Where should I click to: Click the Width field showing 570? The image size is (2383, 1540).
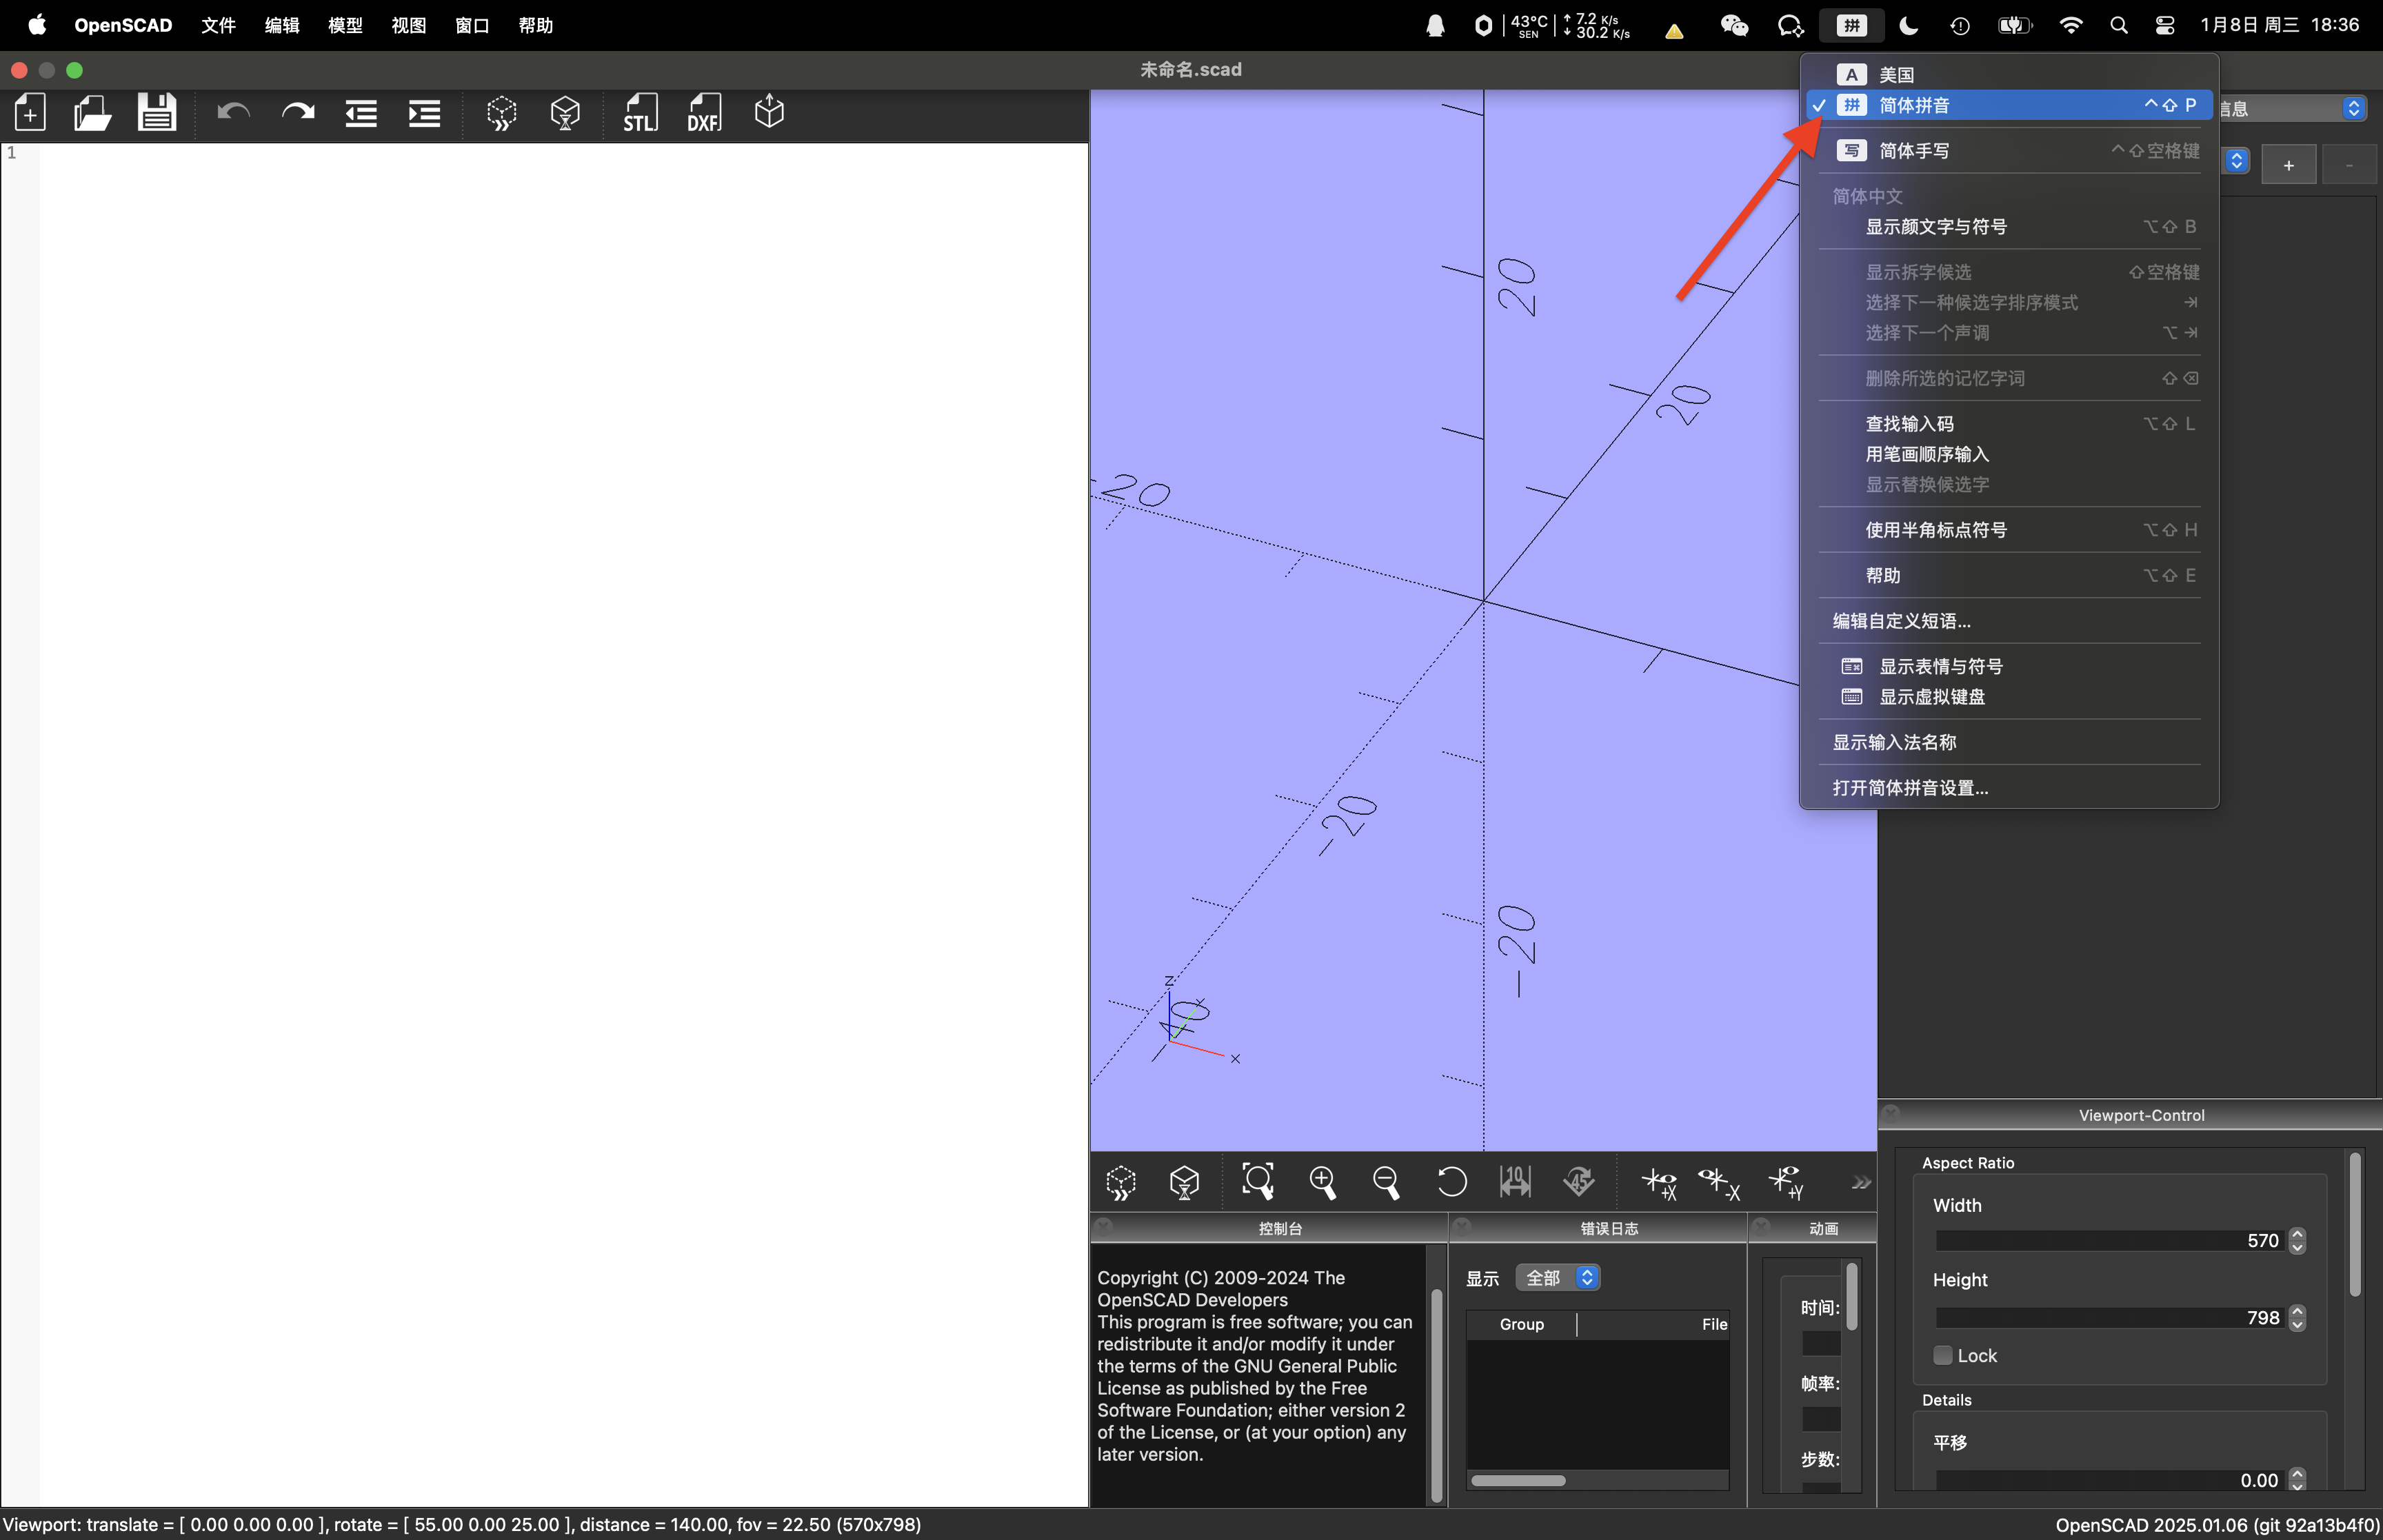coord(2110,1240)
